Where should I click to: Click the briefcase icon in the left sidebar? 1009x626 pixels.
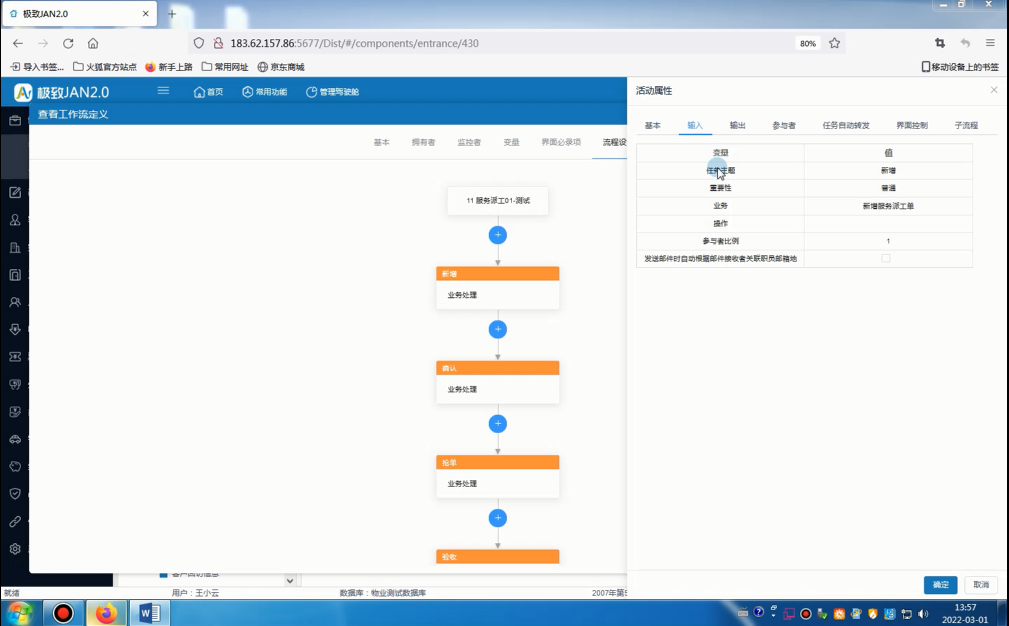coord(15,120)
